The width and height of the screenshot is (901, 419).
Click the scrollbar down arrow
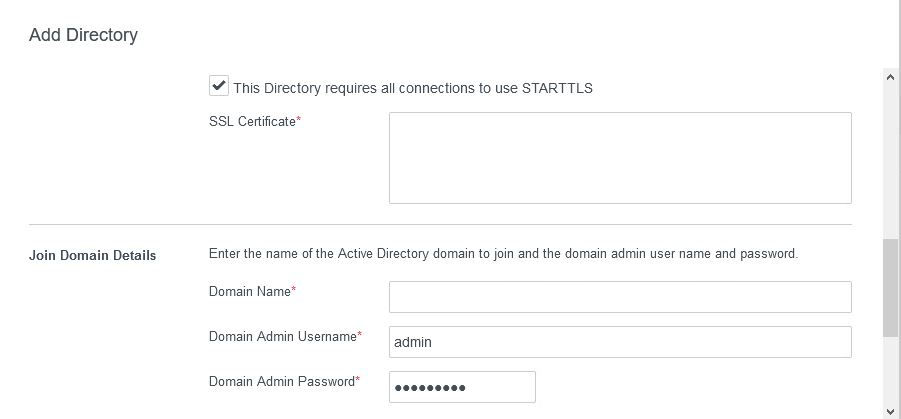point(890,410)
